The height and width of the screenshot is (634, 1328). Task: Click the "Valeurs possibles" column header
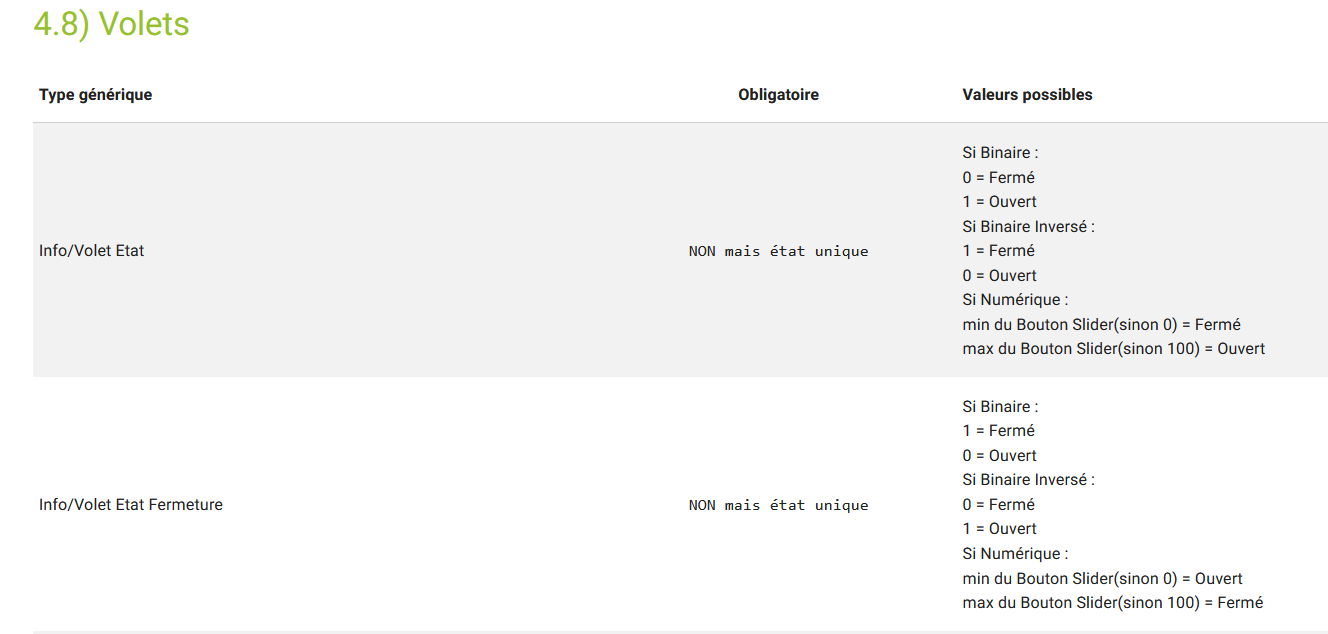[x=1027, y=95]
